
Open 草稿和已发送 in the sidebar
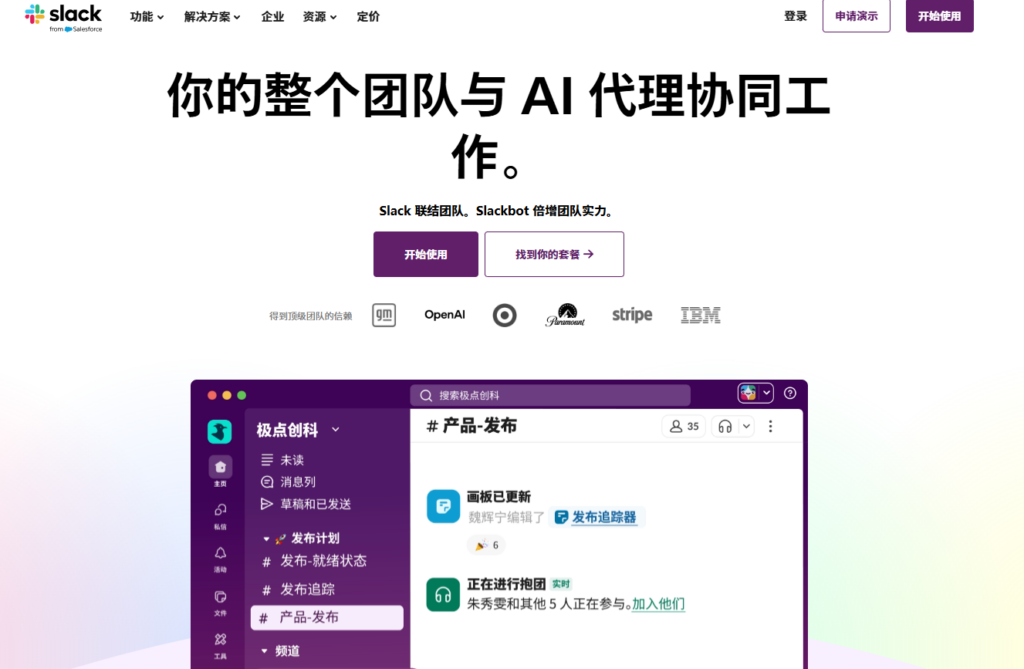306,504
